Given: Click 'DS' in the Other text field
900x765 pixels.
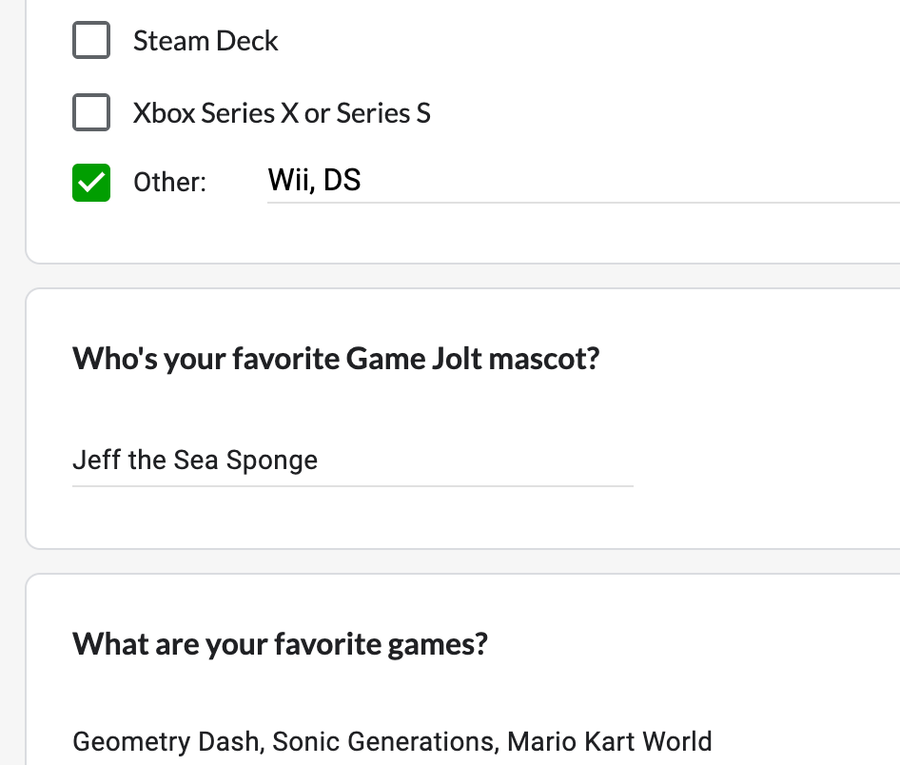Looking at the screenshot, I should pyautogui.click(x=342, y=180).
